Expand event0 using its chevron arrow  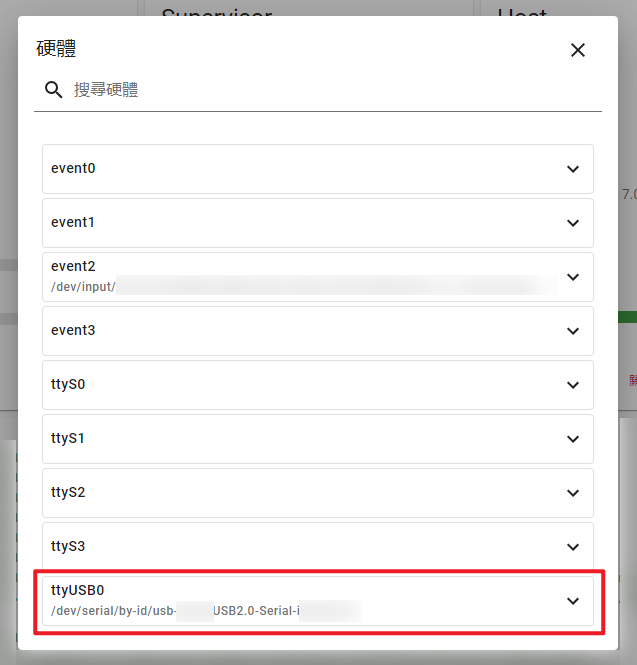point(573,169)
